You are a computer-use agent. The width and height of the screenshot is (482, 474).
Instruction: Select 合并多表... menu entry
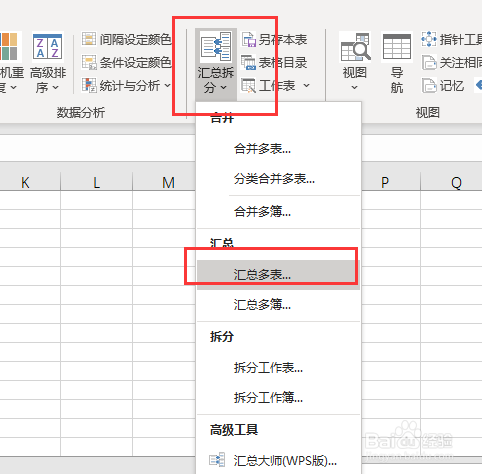(x=278, y=149)
